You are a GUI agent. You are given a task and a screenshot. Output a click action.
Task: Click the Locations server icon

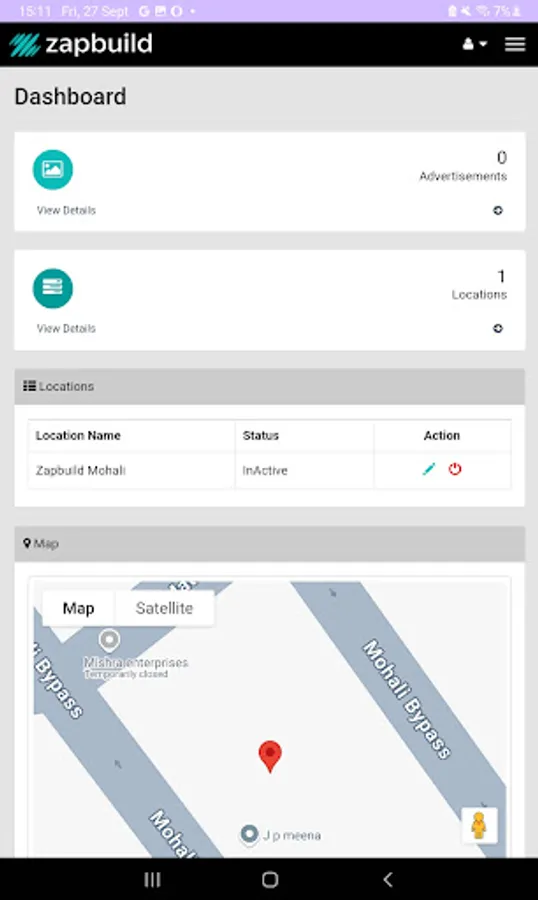click(x=53, y=288)
